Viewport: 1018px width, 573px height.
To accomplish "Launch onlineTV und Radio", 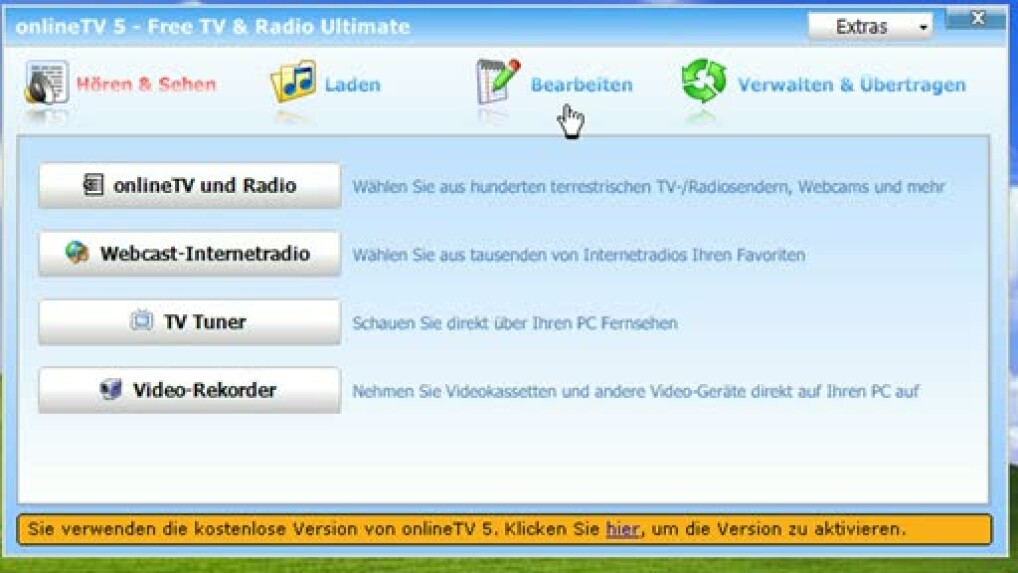I will [189, 186].
